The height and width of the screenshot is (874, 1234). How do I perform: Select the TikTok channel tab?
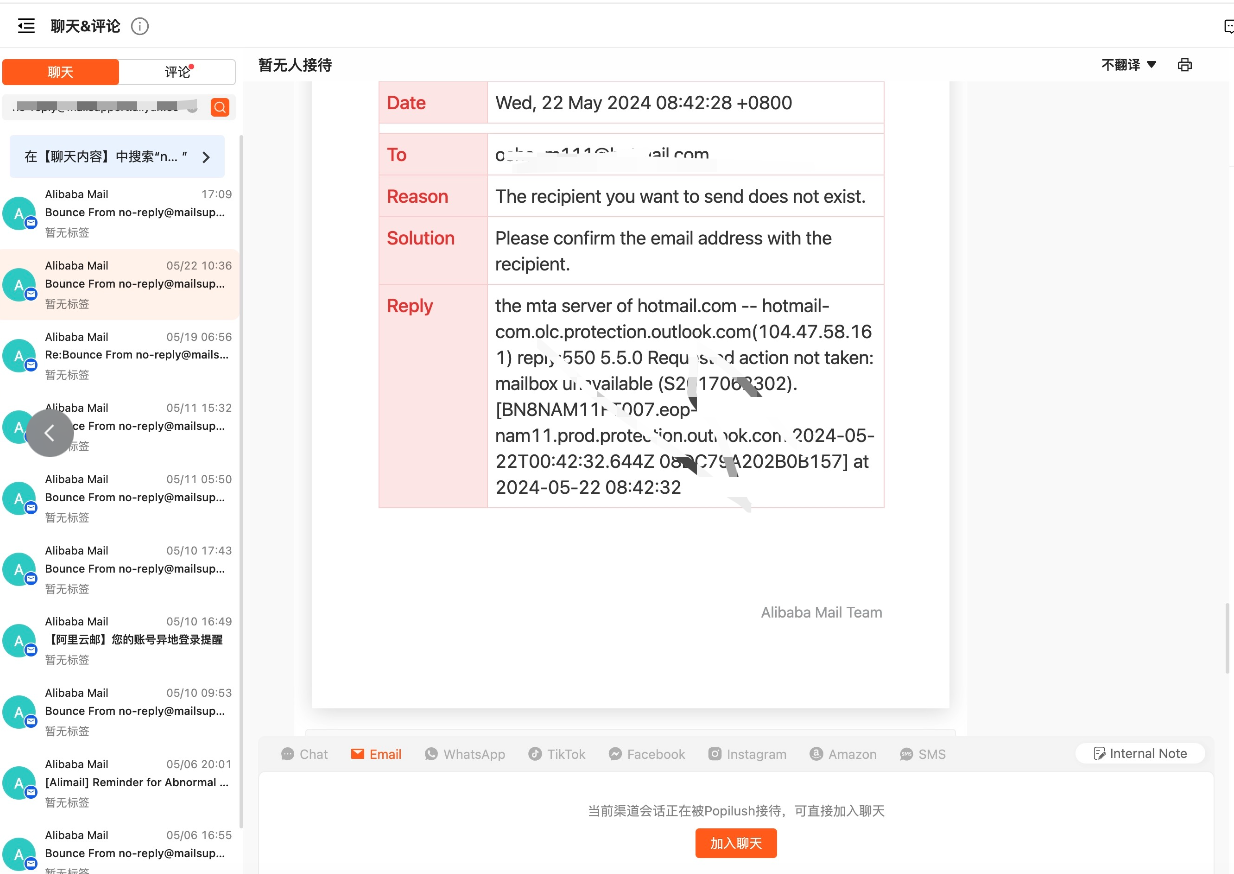pos(557,754)
